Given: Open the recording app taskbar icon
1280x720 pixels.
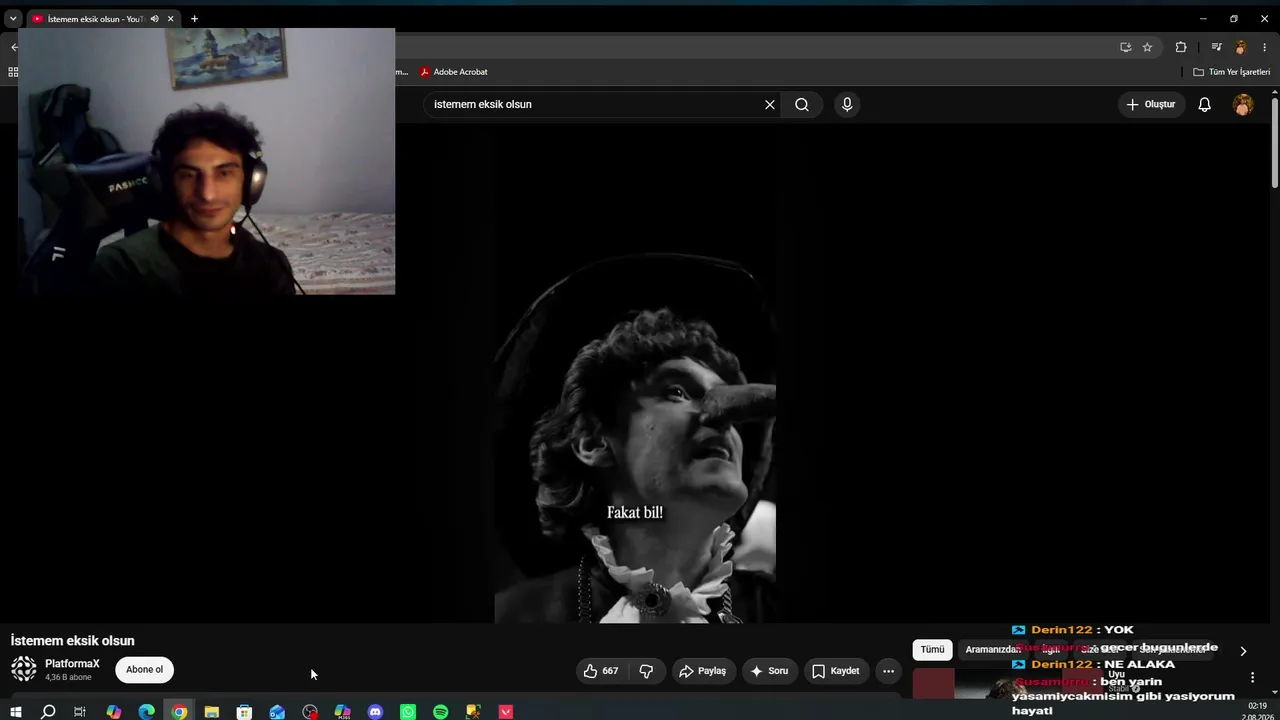Looking at the screenshot, I should [310, 712].
